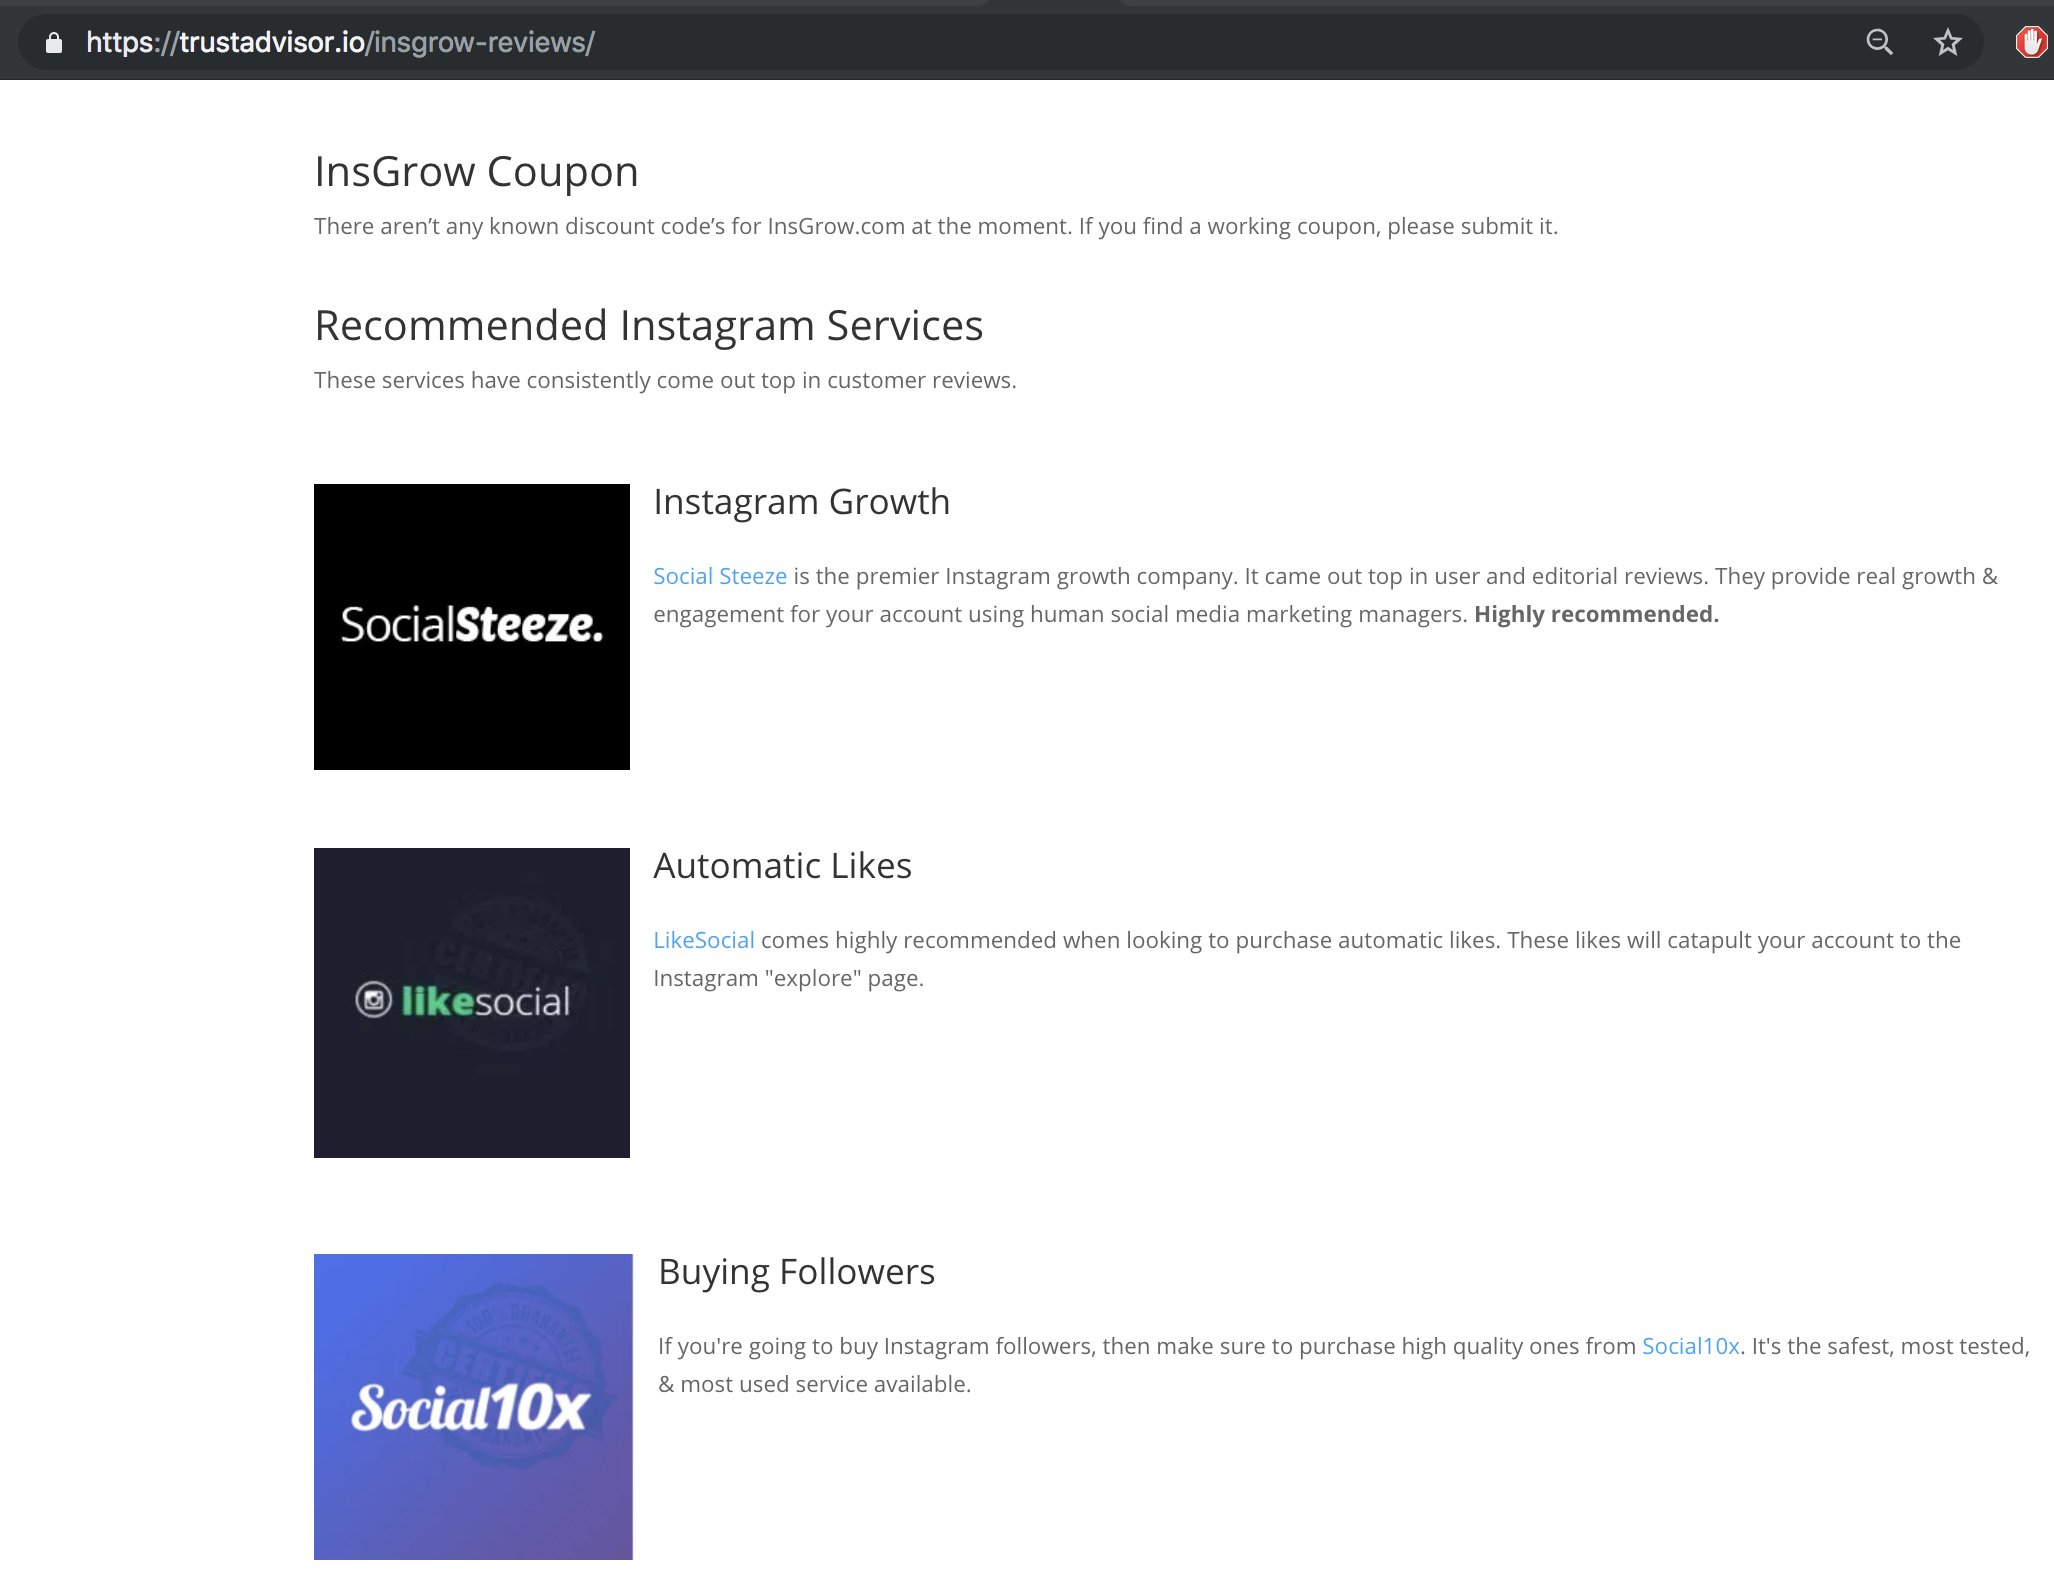Click the InsGrow Coupon heading
2054x1588 pixels.
476,172
